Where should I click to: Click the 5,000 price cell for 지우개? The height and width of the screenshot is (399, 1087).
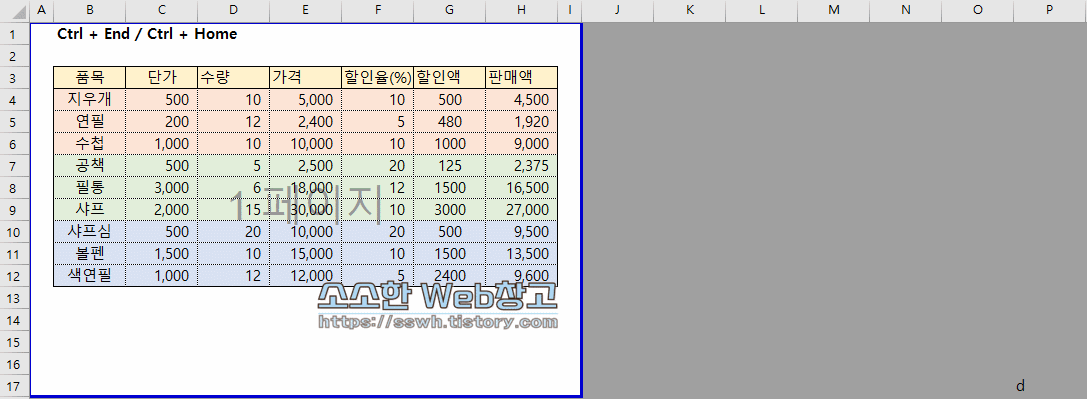306,100
